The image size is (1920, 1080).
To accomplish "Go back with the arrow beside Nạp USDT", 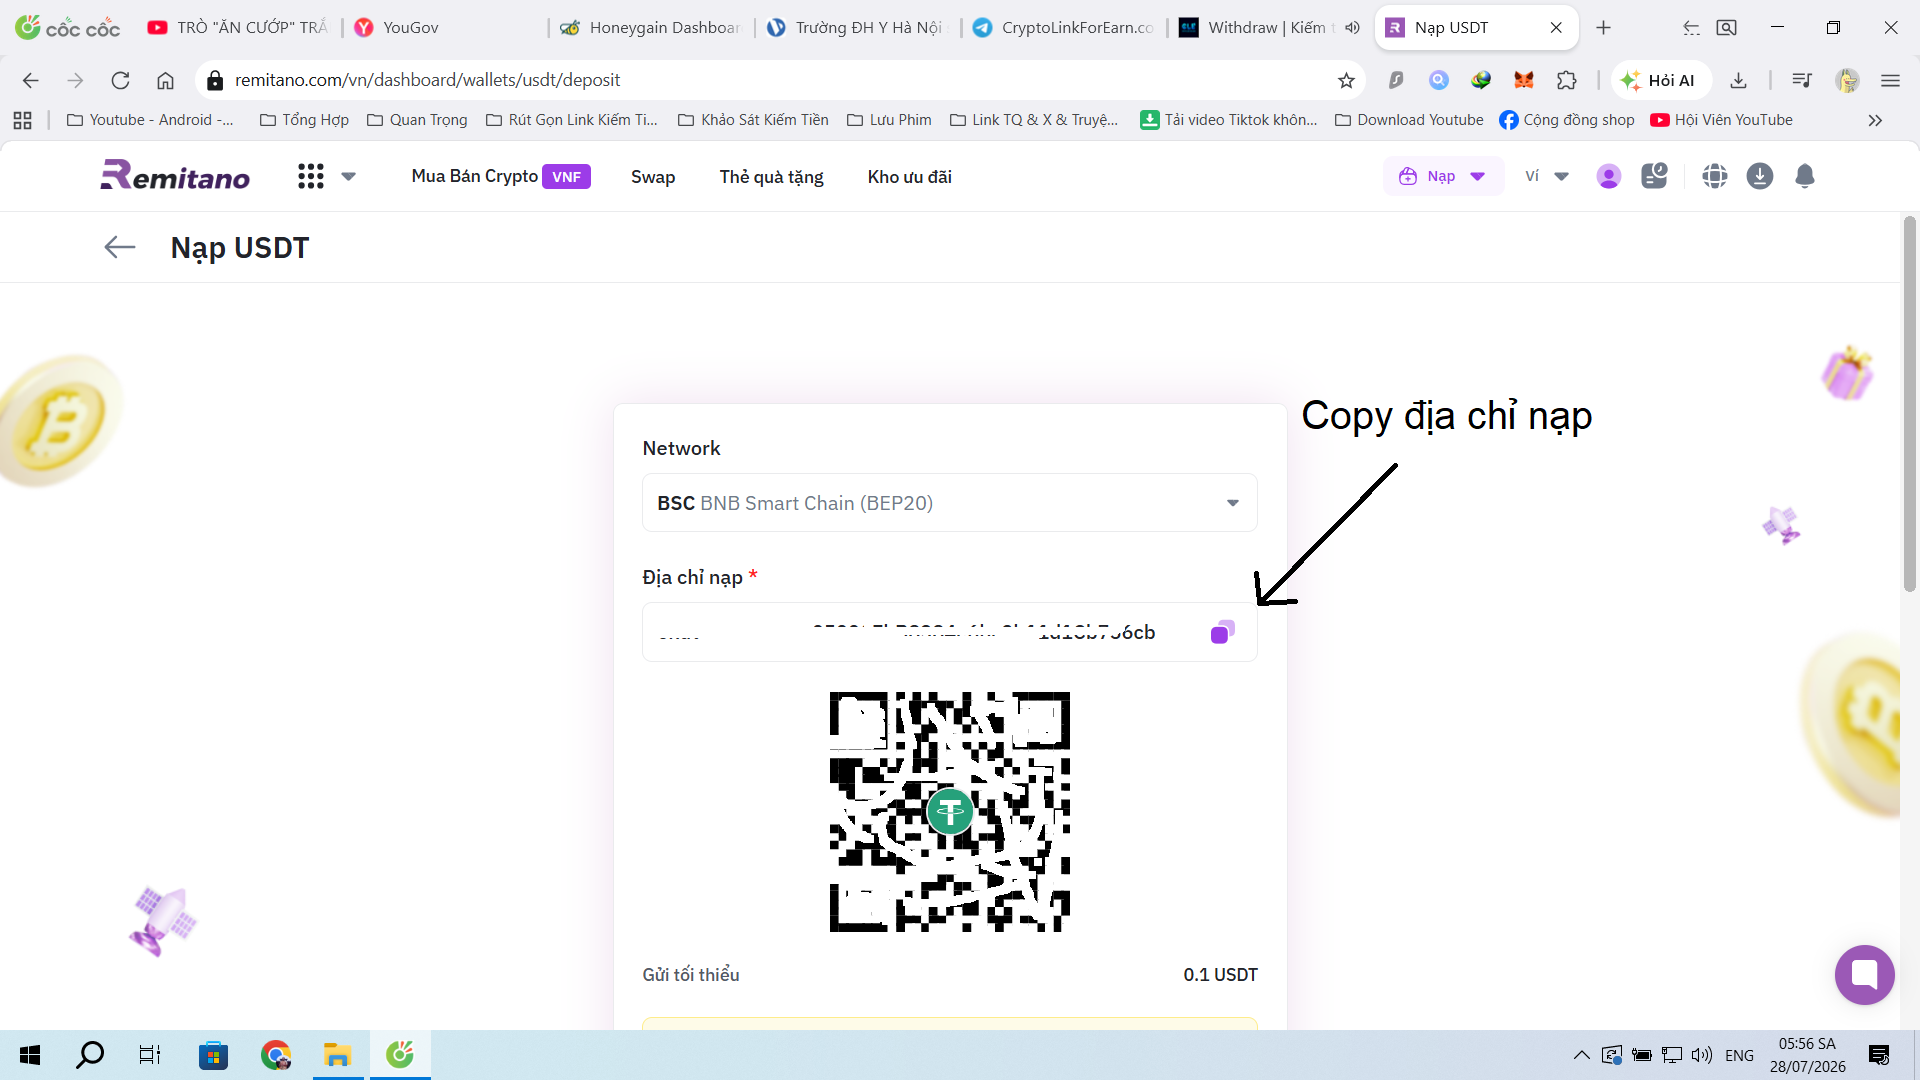I will click(x=120, y=247).
